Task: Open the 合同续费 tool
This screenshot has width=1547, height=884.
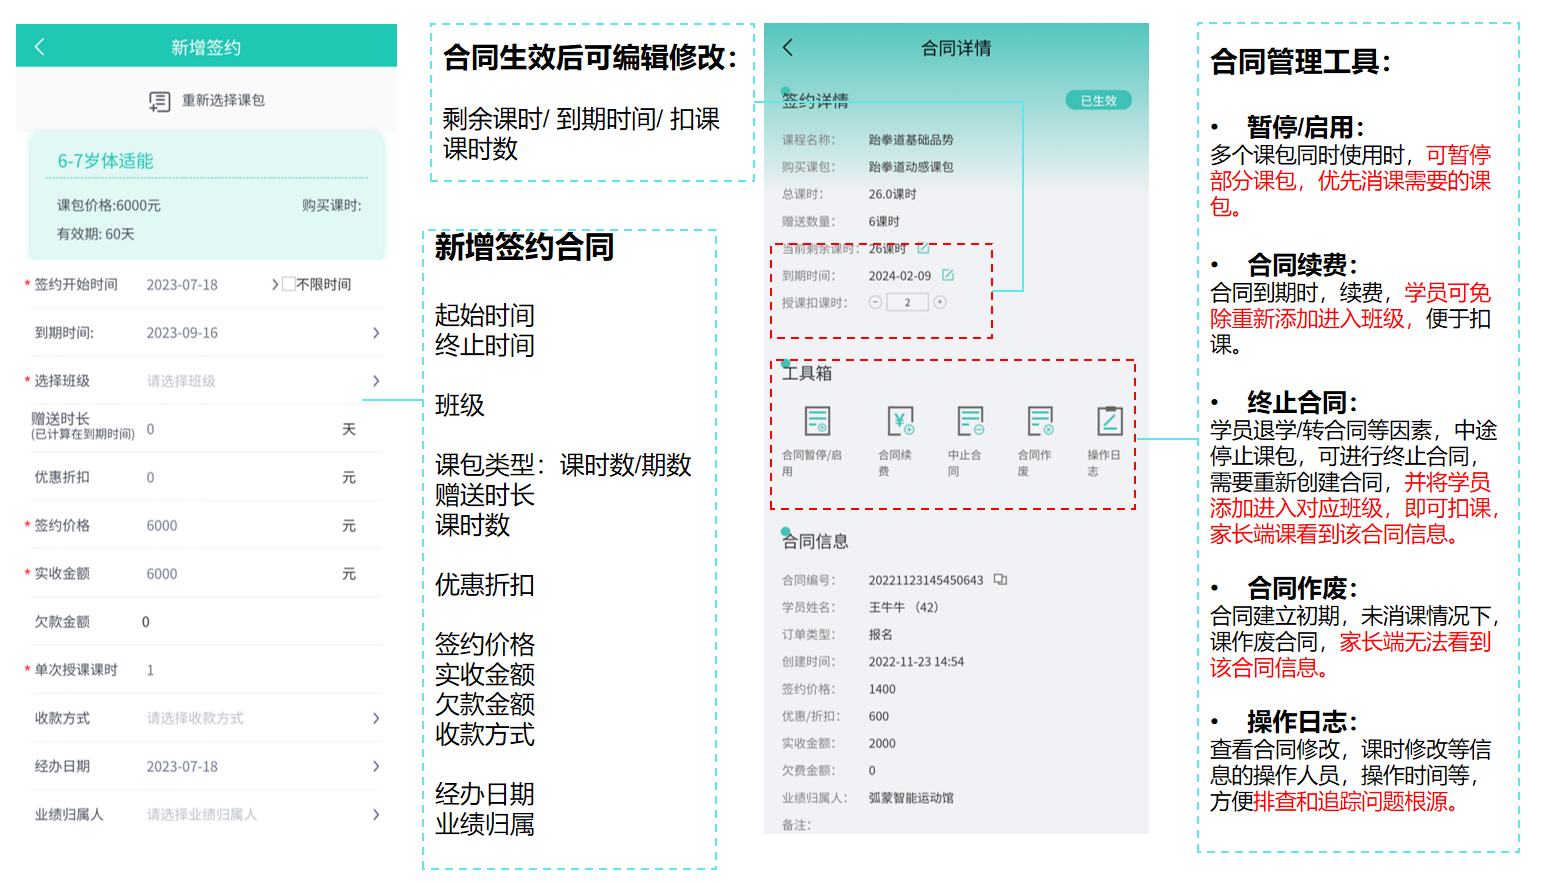Action: pos(900,421)
